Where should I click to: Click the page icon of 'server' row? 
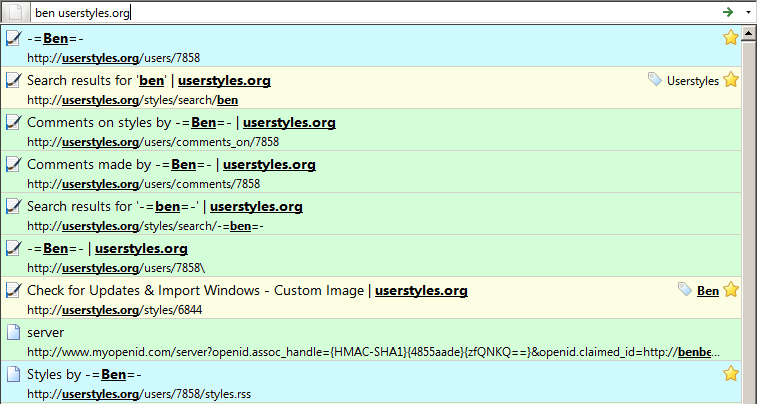(14, 332)
